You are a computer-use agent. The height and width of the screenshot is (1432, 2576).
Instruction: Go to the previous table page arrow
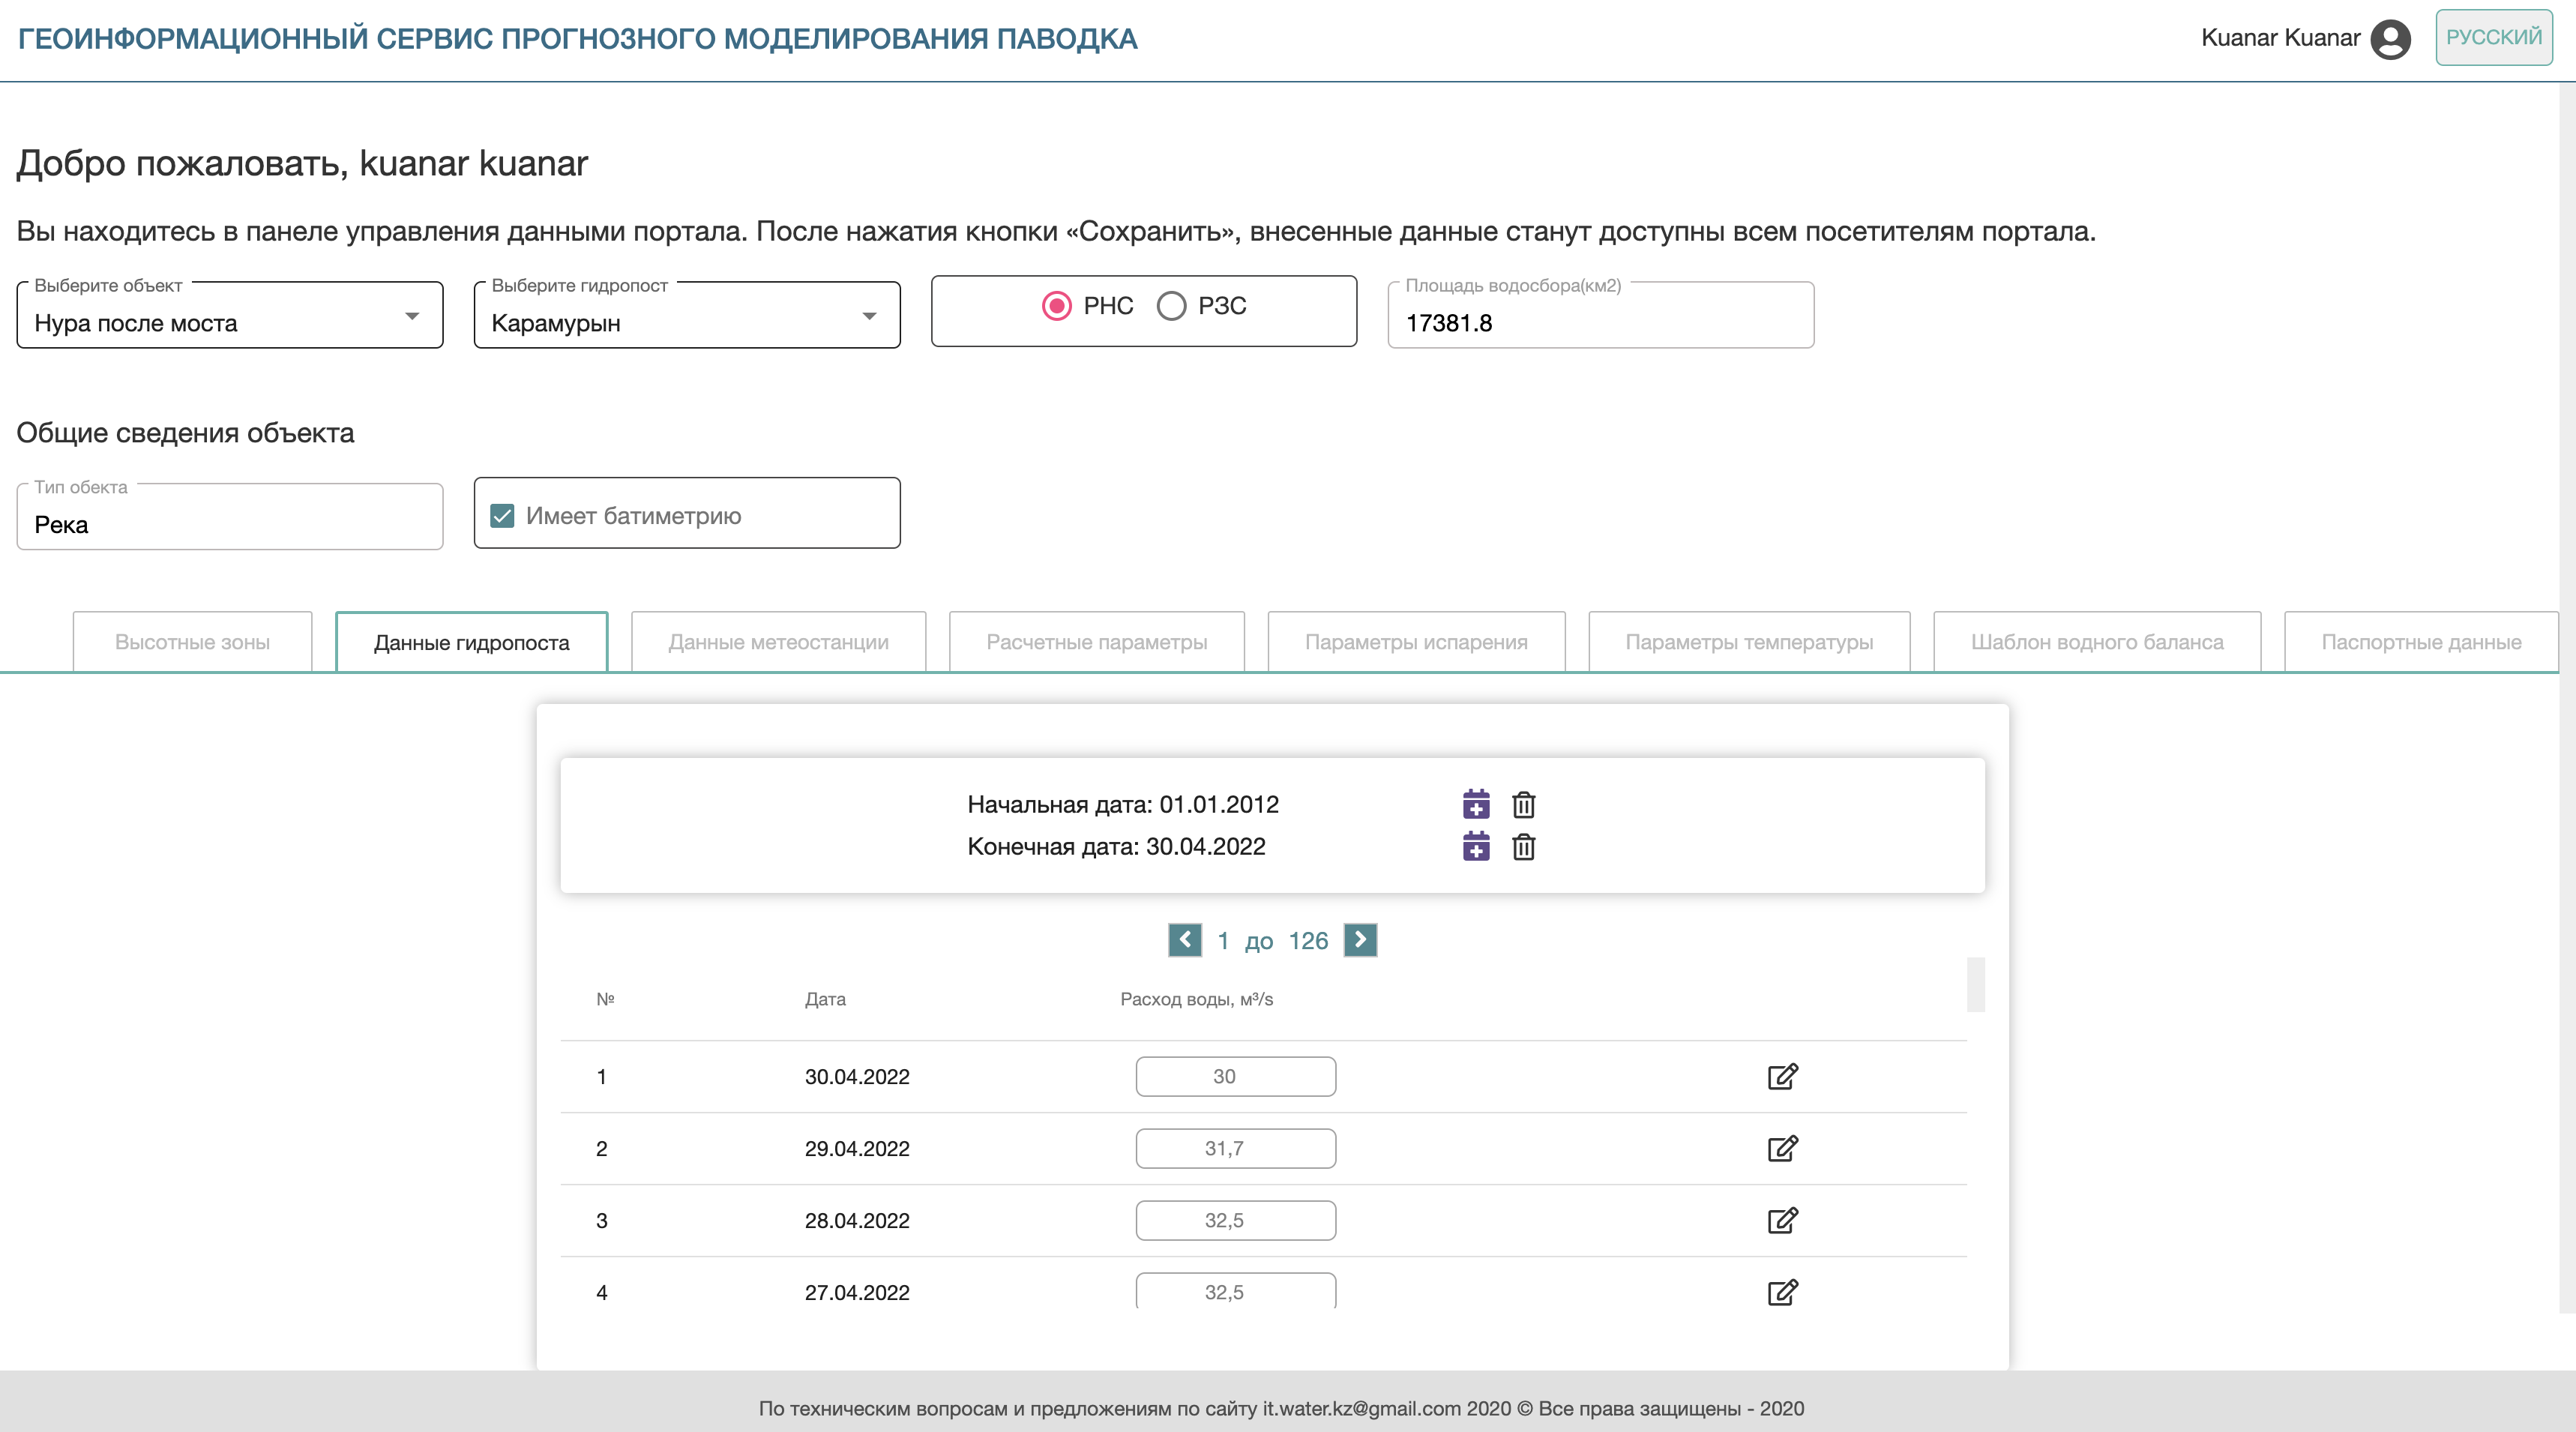1185,940
